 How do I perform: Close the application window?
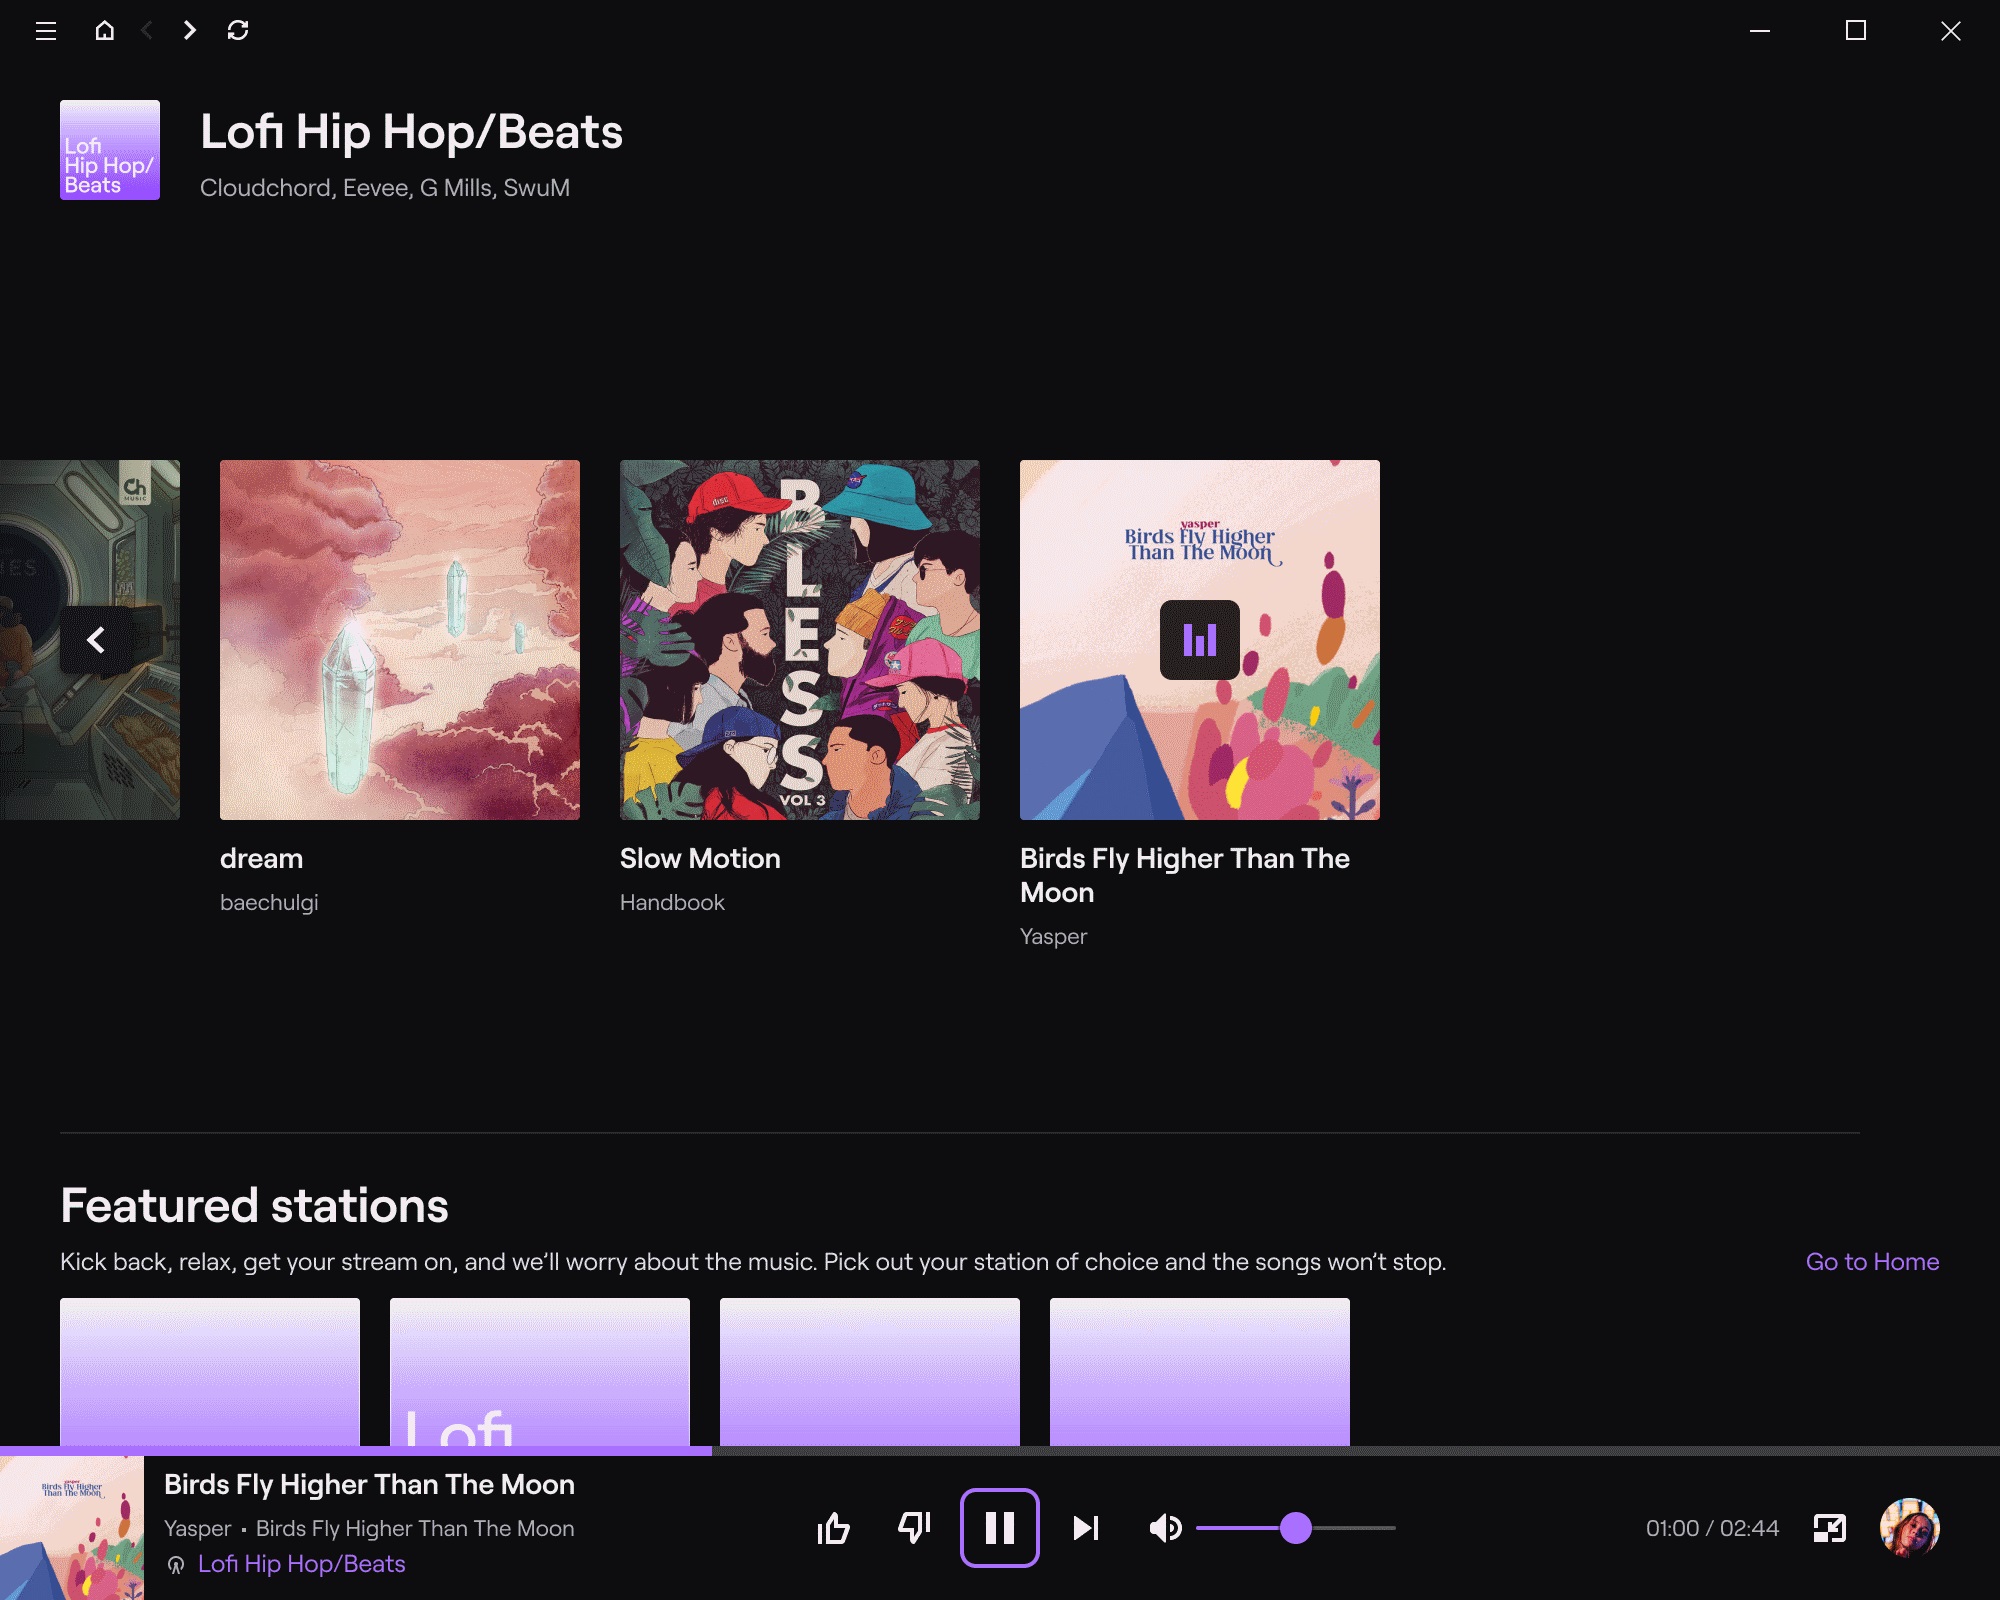(x=1951, y=31)
